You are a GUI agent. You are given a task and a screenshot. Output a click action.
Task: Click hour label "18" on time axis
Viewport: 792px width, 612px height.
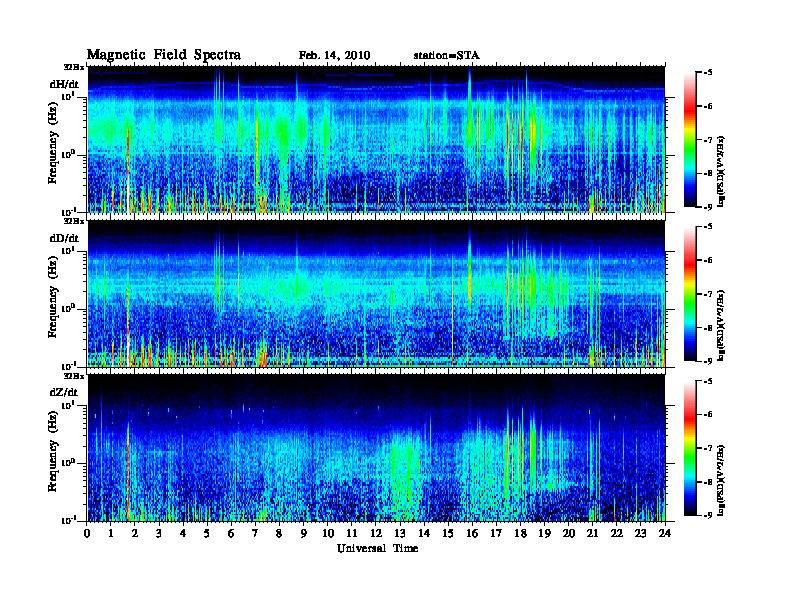click(520, 533)
